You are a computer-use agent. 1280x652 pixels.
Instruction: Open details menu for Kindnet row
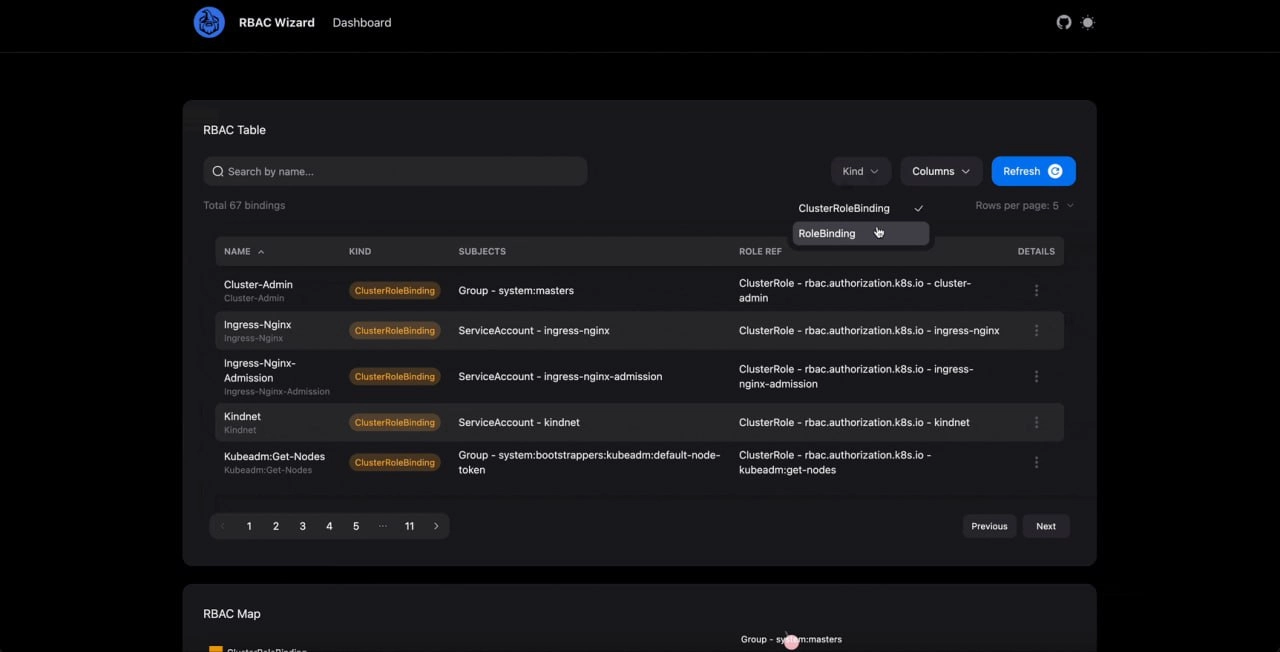point(1036,422)
